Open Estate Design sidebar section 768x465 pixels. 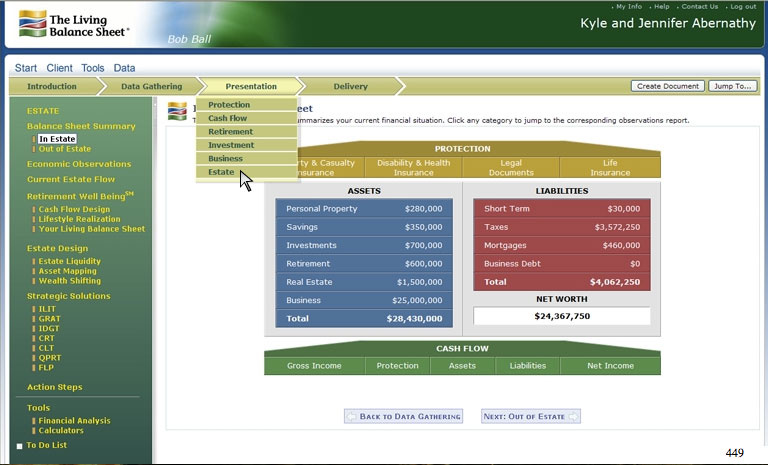pyautogui.click(x=57, y=248)
